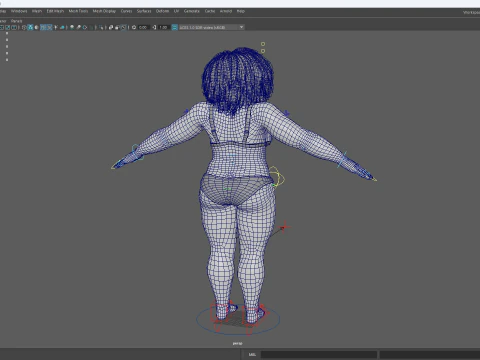Toggle multisample anti-aliasing icon
Image resolution: width=480 pixels, height=360 pixels.
coord(85,27)
